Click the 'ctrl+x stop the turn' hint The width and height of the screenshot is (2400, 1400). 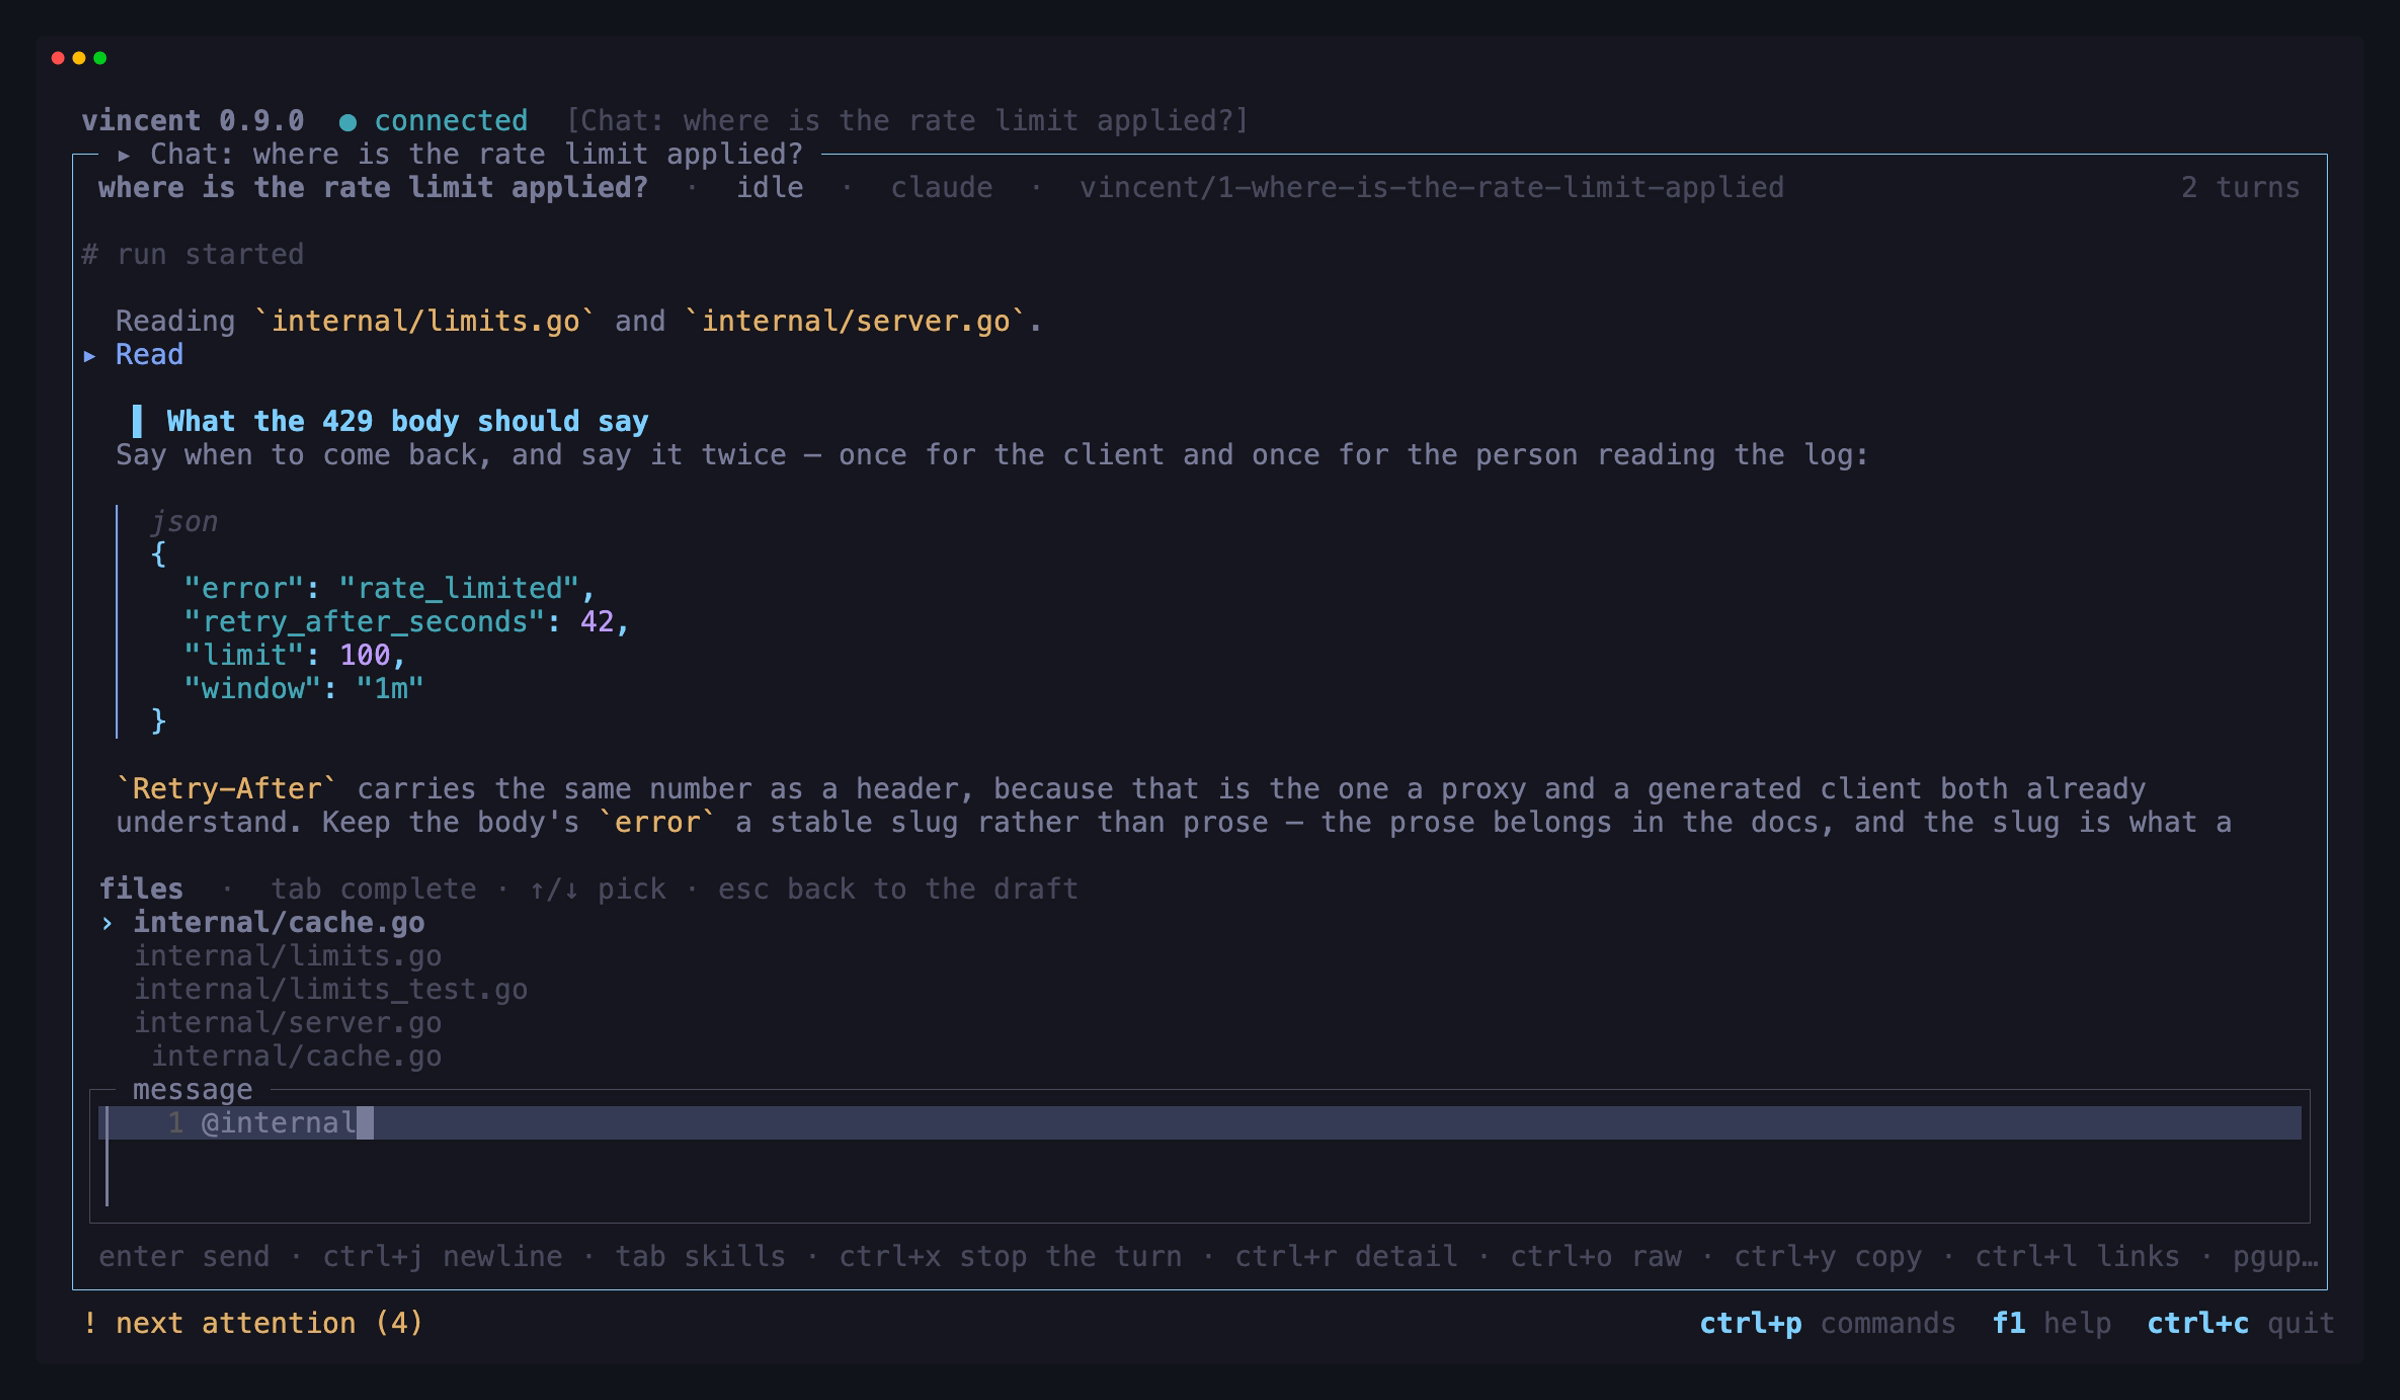click(x=1010, y=1256)
